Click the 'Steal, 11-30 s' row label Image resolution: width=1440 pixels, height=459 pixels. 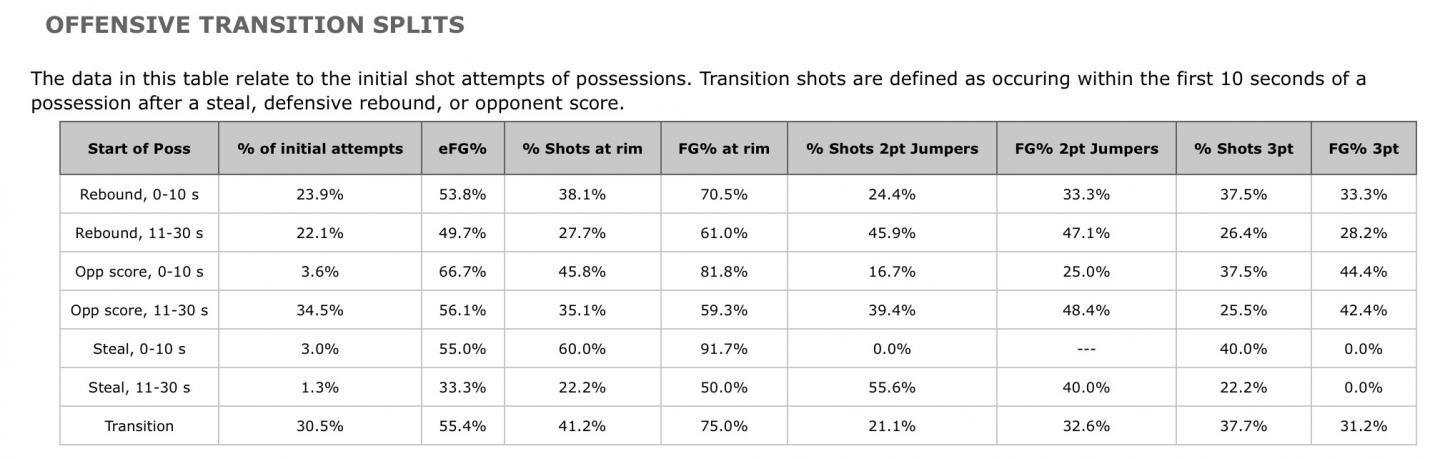coord(139,387)
